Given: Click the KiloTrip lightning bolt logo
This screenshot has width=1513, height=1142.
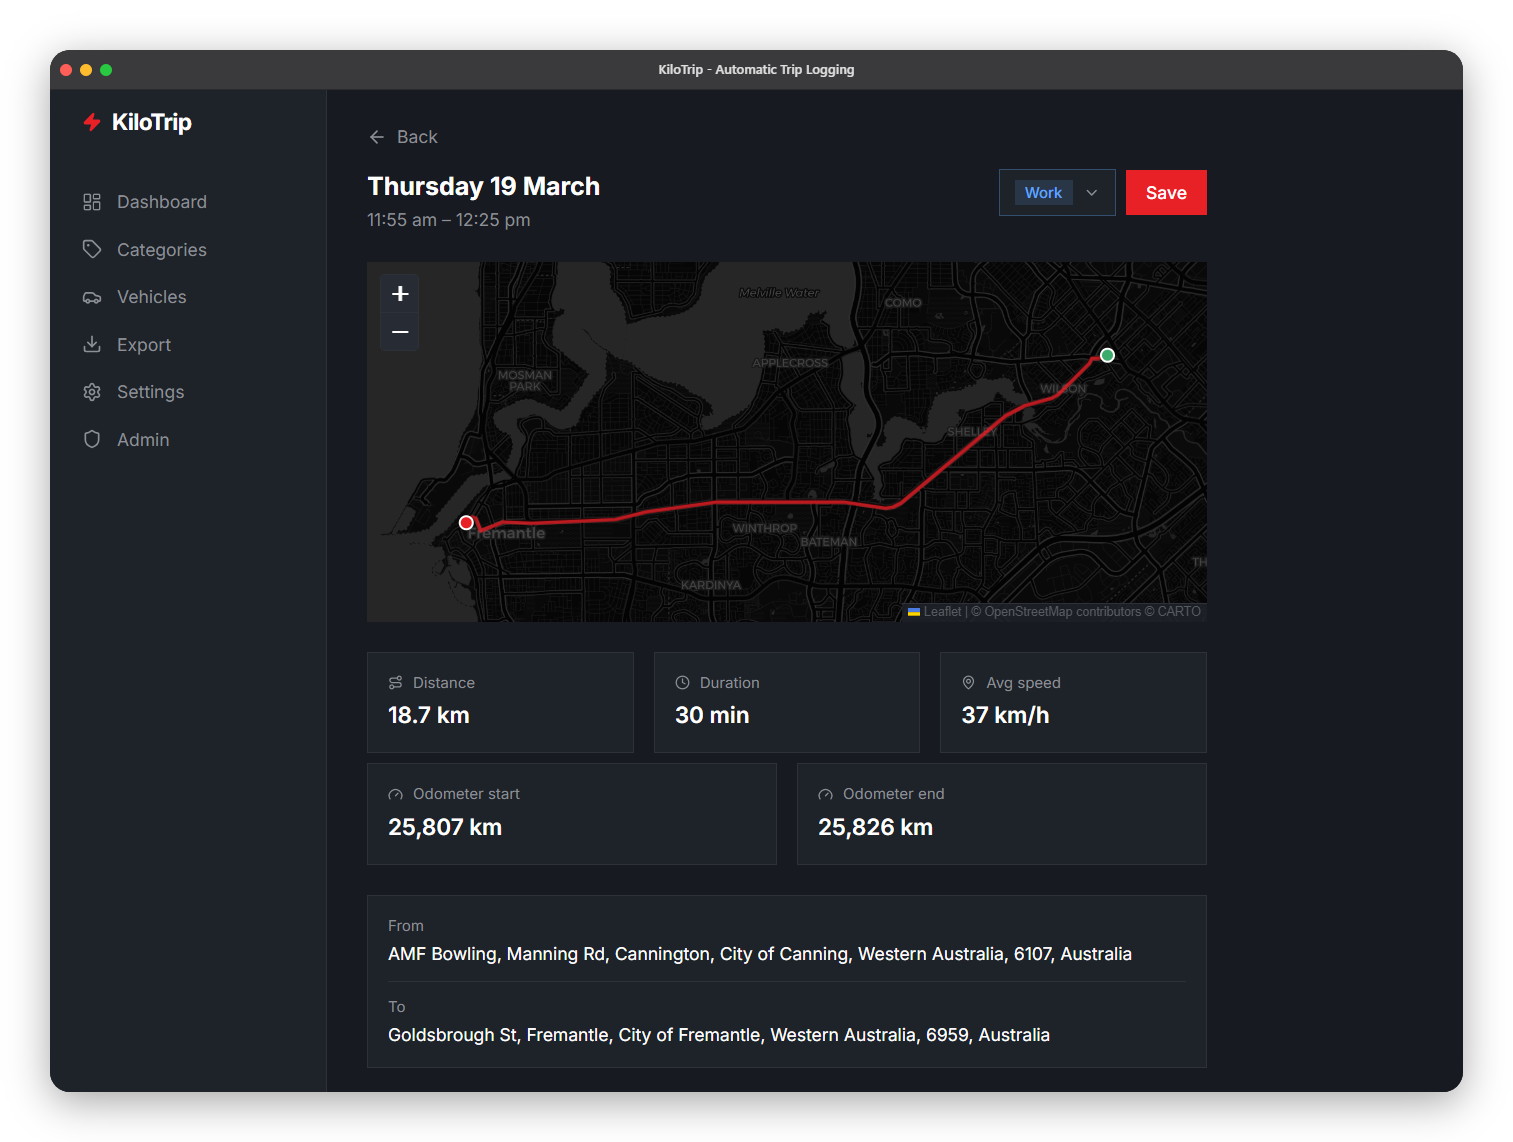Looking at the screenshot, I should point(92,122).
